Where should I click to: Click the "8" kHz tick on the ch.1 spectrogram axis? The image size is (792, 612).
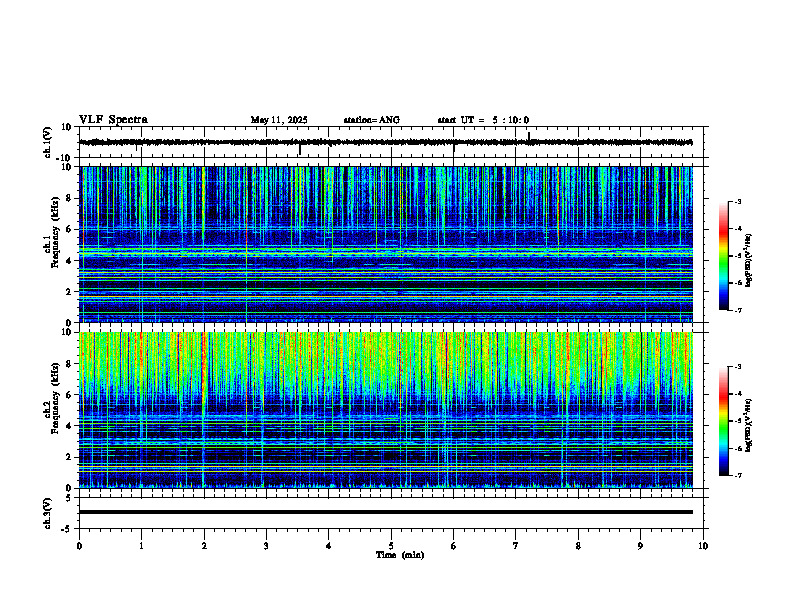point(70,198)
